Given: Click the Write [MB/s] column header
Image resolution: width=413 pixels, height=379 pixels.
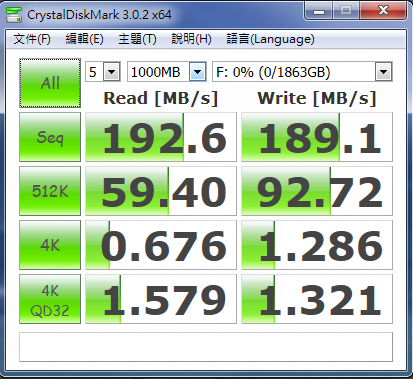Looking at the screenshot, I should click(317, 99).
